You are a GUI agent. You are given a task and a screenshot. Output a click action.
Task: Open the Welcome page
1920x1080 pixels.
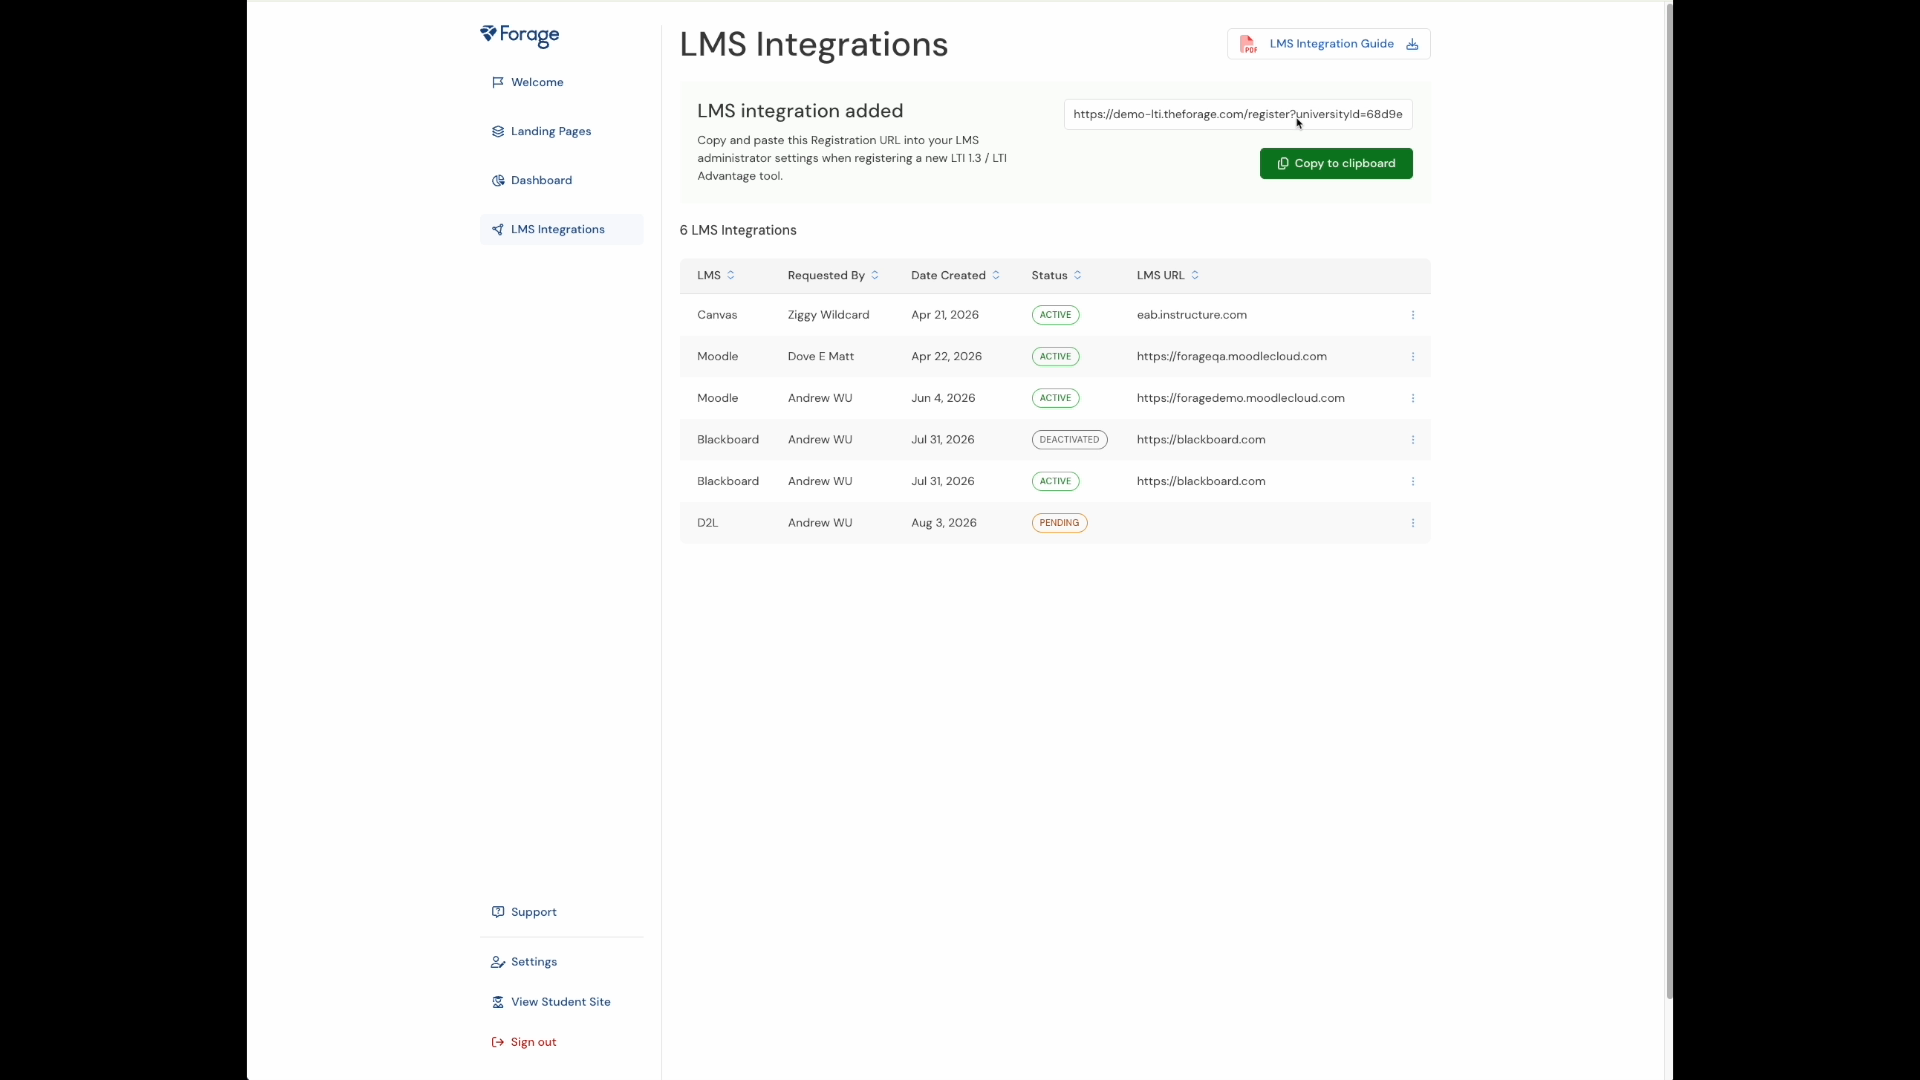[561, 82]
